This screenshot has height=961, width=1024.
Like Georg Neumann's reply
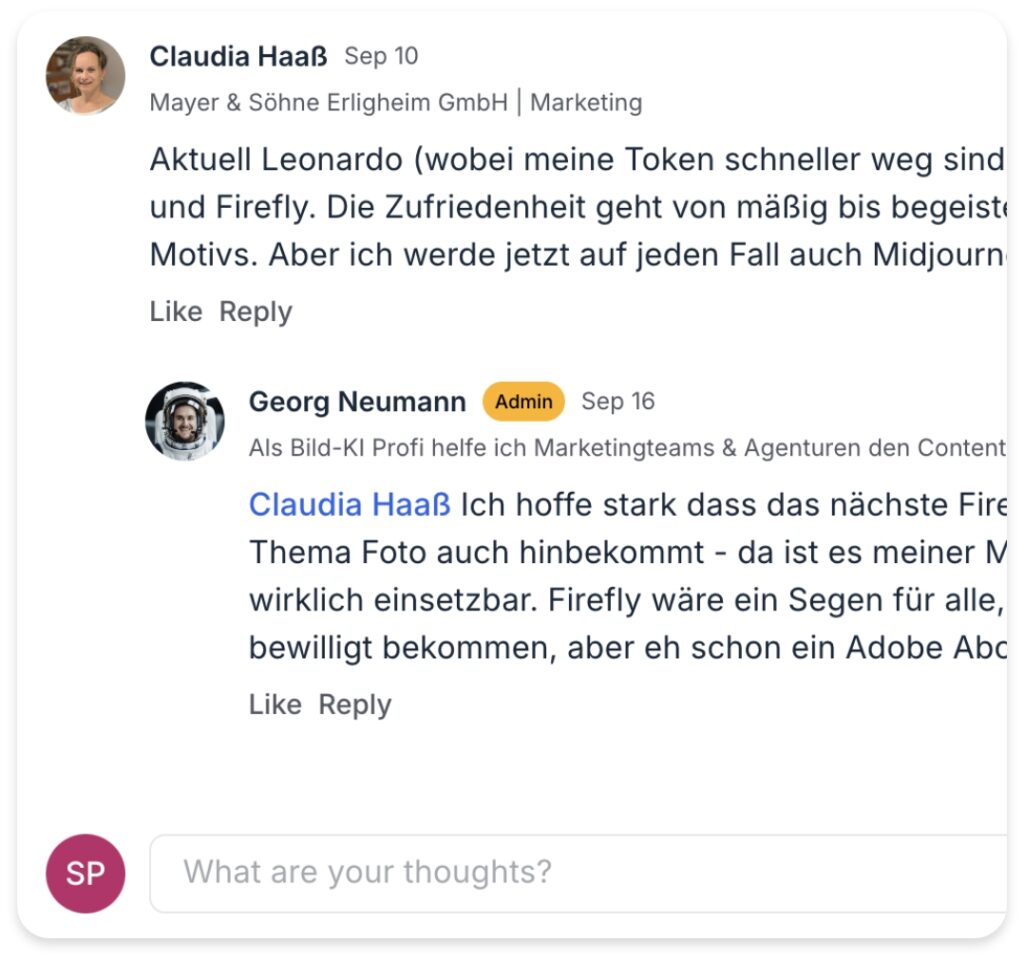tap(275, 705)
